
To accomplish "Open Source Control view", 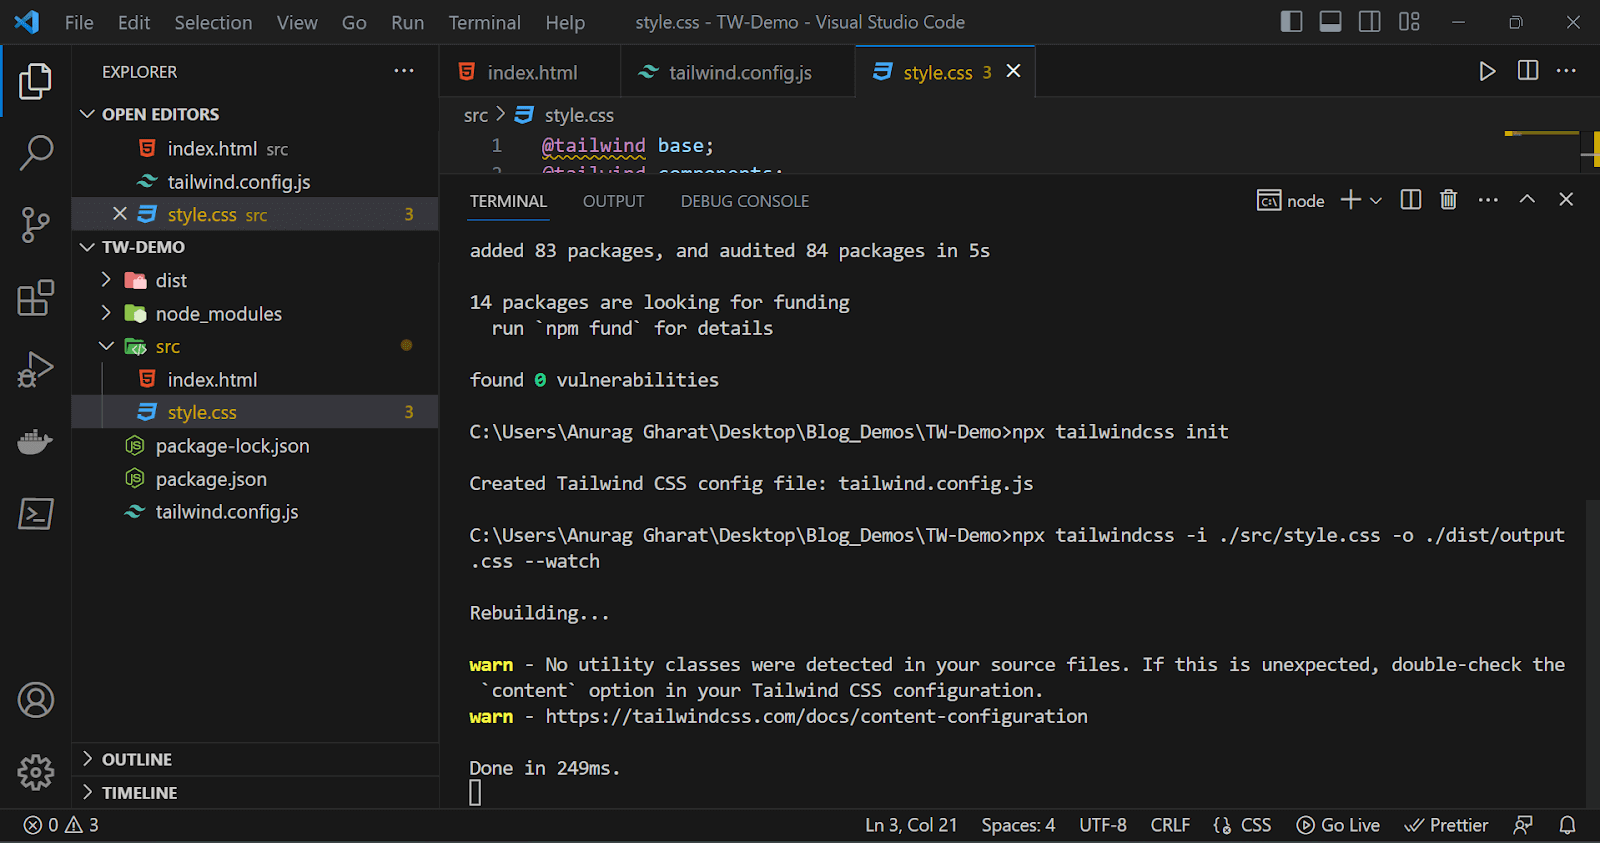I will click(35, 225).
